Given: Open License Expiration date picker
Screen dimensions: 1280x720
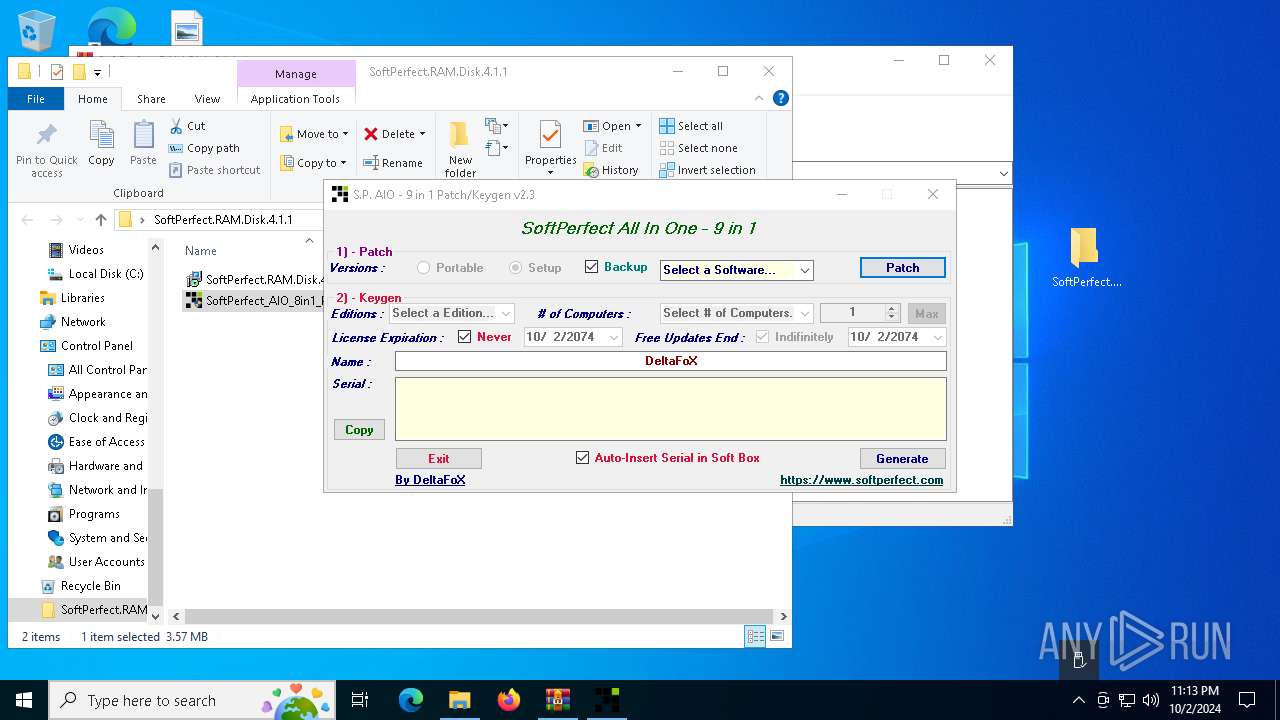Looking at the screenshot, I should [x=573, y=337].
